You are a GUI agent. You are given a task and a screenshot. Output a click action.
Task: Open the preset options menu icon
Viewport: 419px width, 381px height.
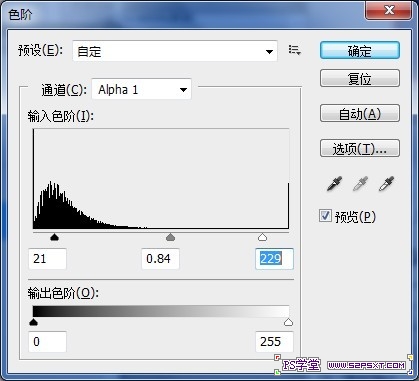point(295,50)
